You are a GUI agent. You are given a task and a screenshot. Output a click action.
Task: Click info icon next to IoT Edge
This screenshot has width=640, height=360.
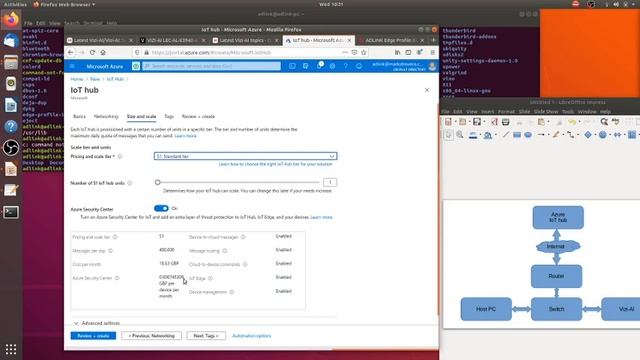coord(211,278)
